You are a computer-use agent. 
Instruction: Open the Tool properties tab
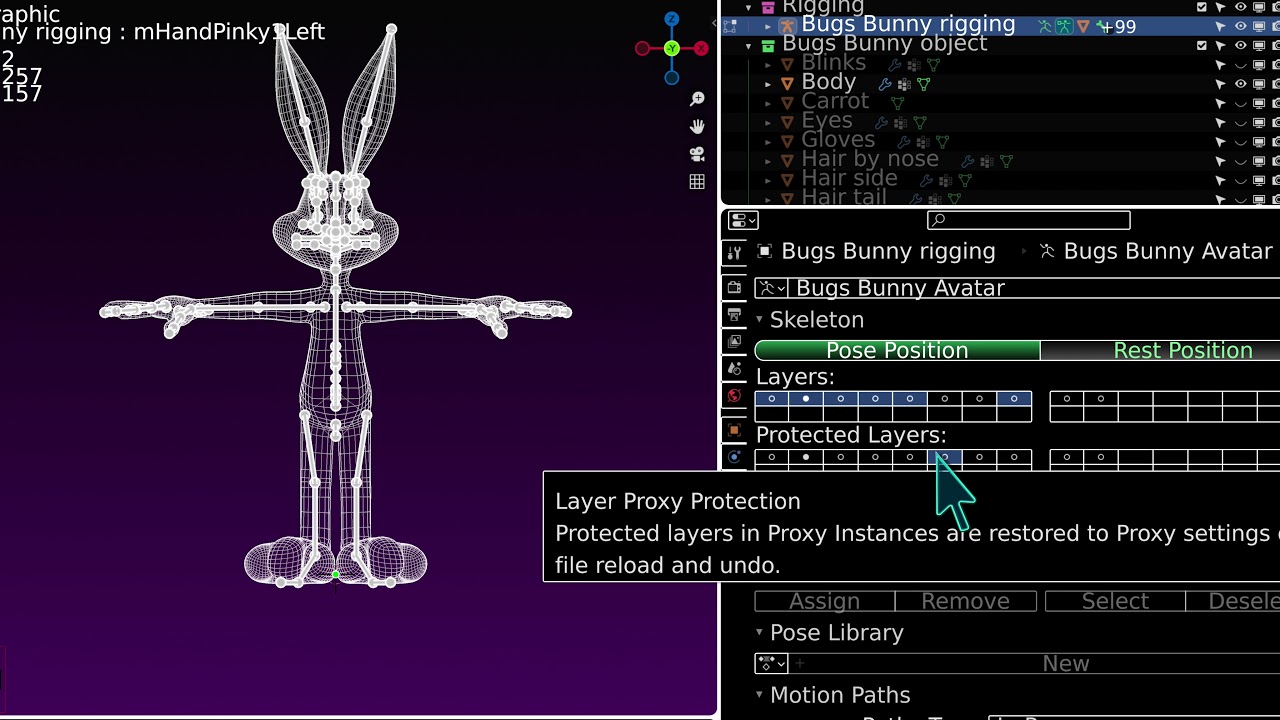(734, 252)
